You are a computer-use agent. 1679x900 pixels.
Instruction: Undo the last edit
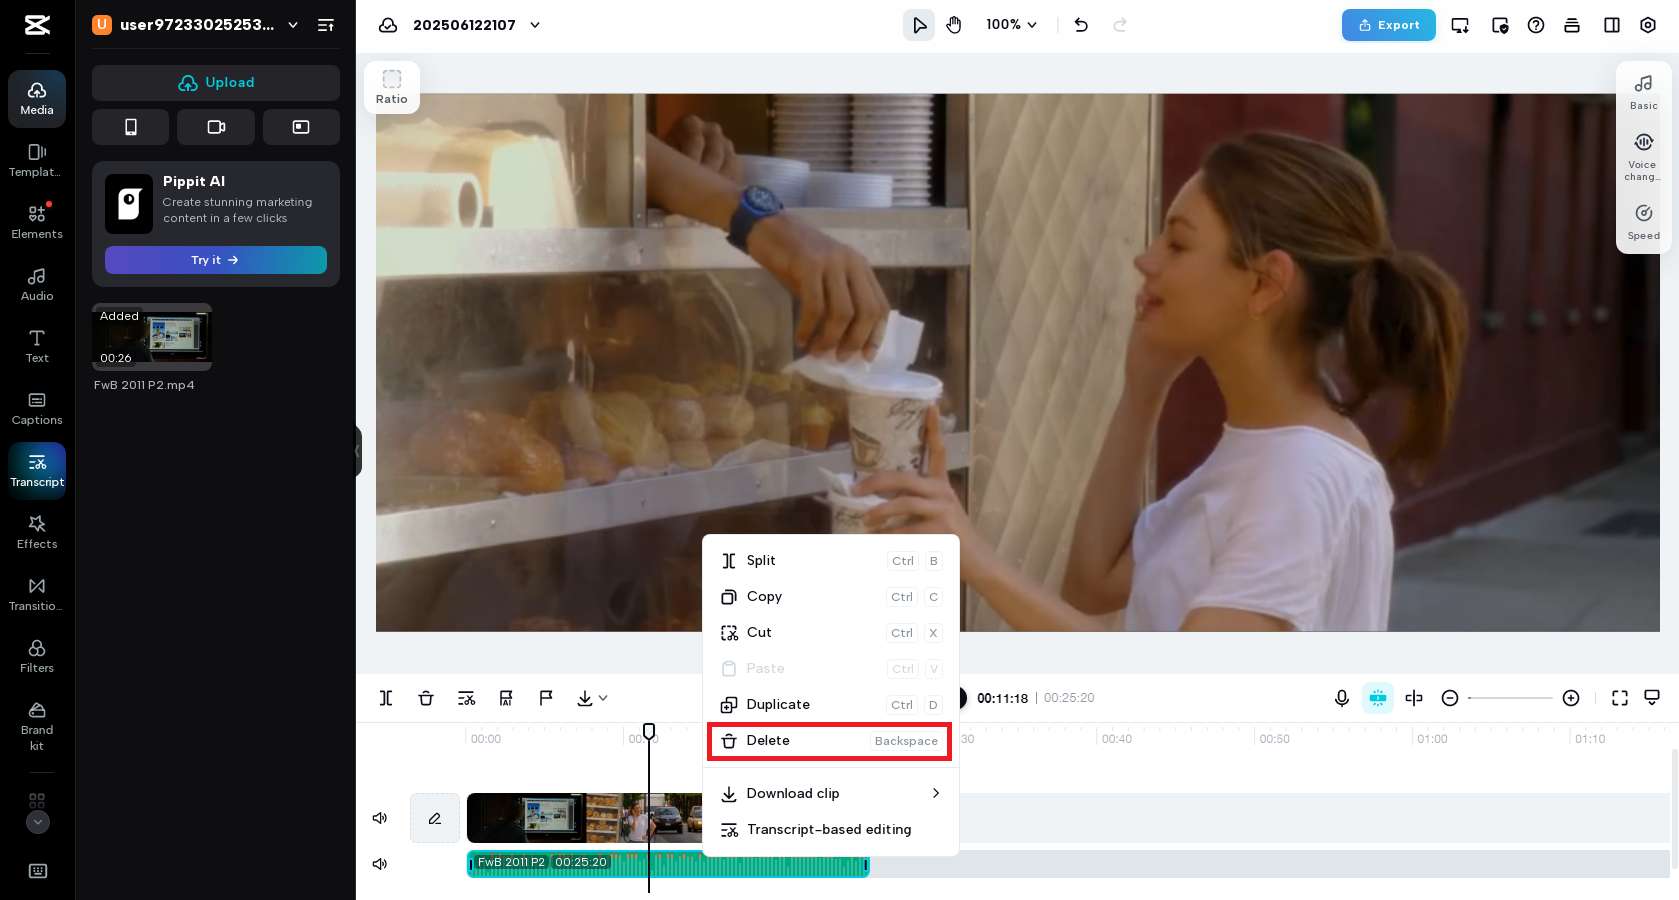click(x=1081, y=25)
